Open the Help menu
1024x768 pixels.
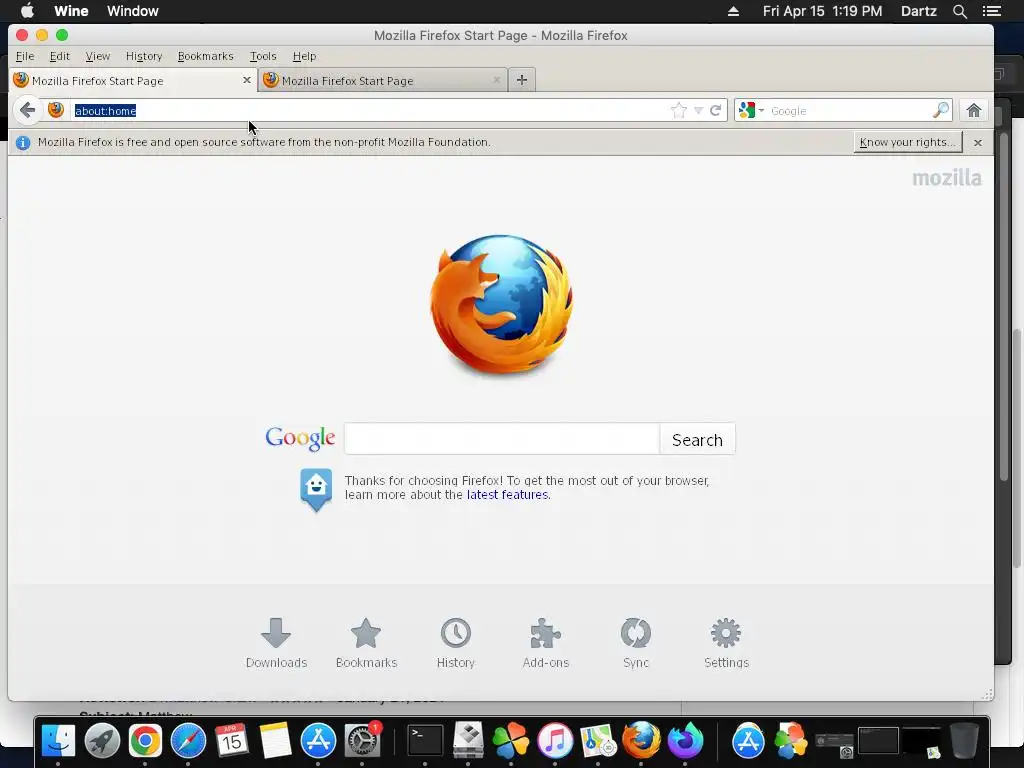pyautogui.click(x=304, y=56)
